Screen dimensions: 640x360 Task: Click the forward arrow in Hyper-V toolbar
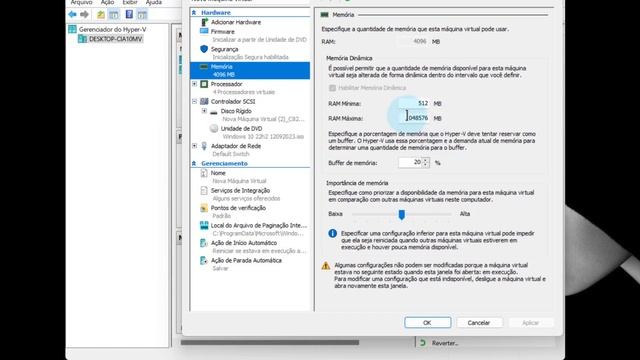point(84,15)
